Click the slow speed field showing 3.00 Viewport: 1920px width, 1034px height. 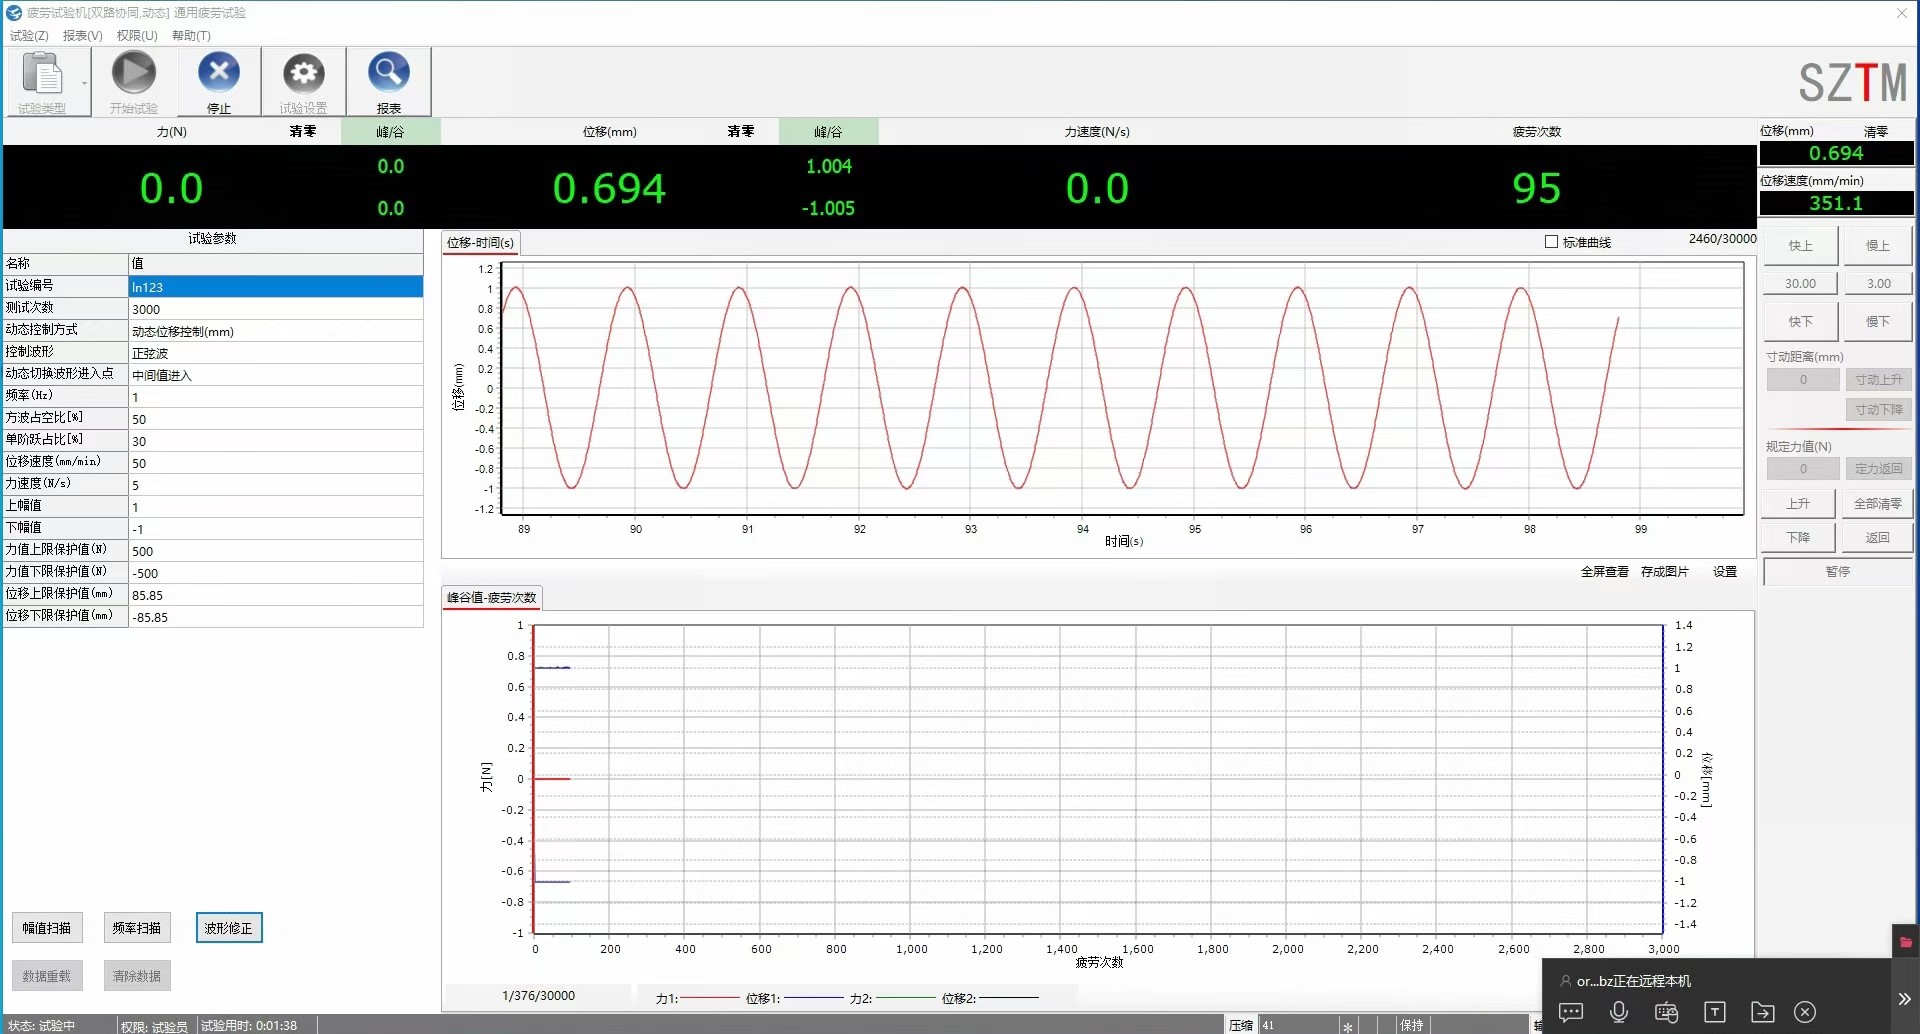coord(1878,284)
